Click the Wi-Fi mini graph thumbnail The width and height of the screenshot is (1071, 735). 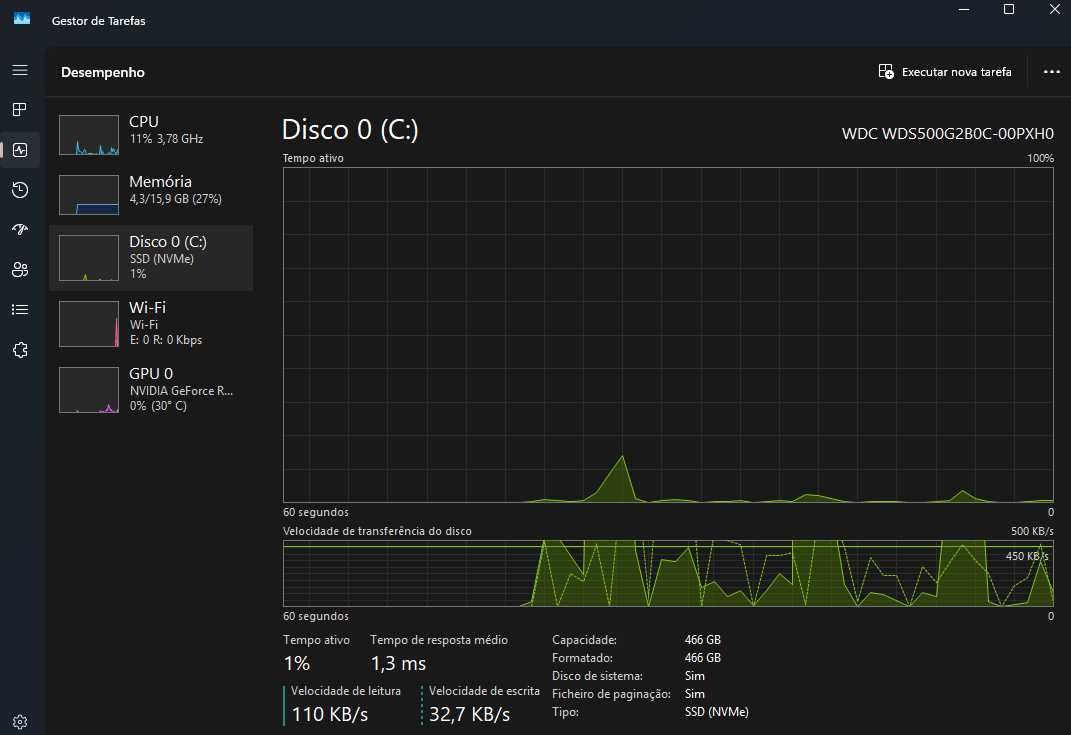pyautogui.click(x=89, y=324)
